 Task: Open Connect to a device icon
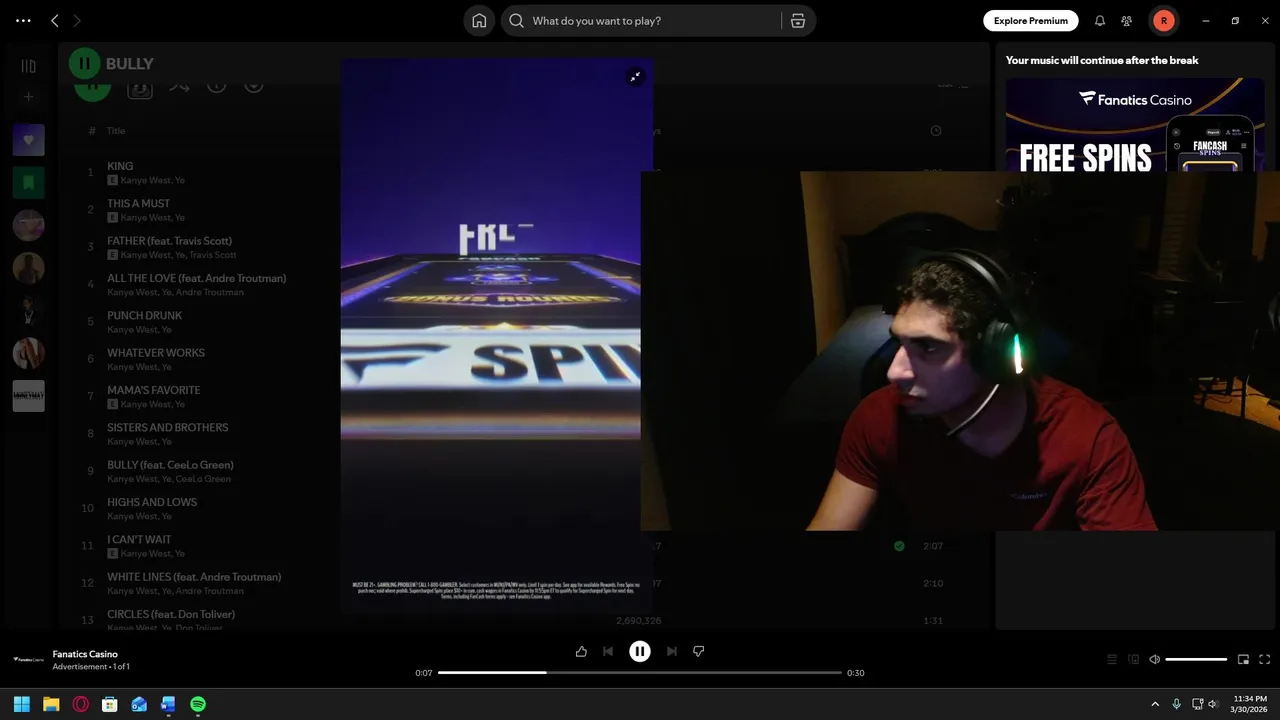[1133, 659]
